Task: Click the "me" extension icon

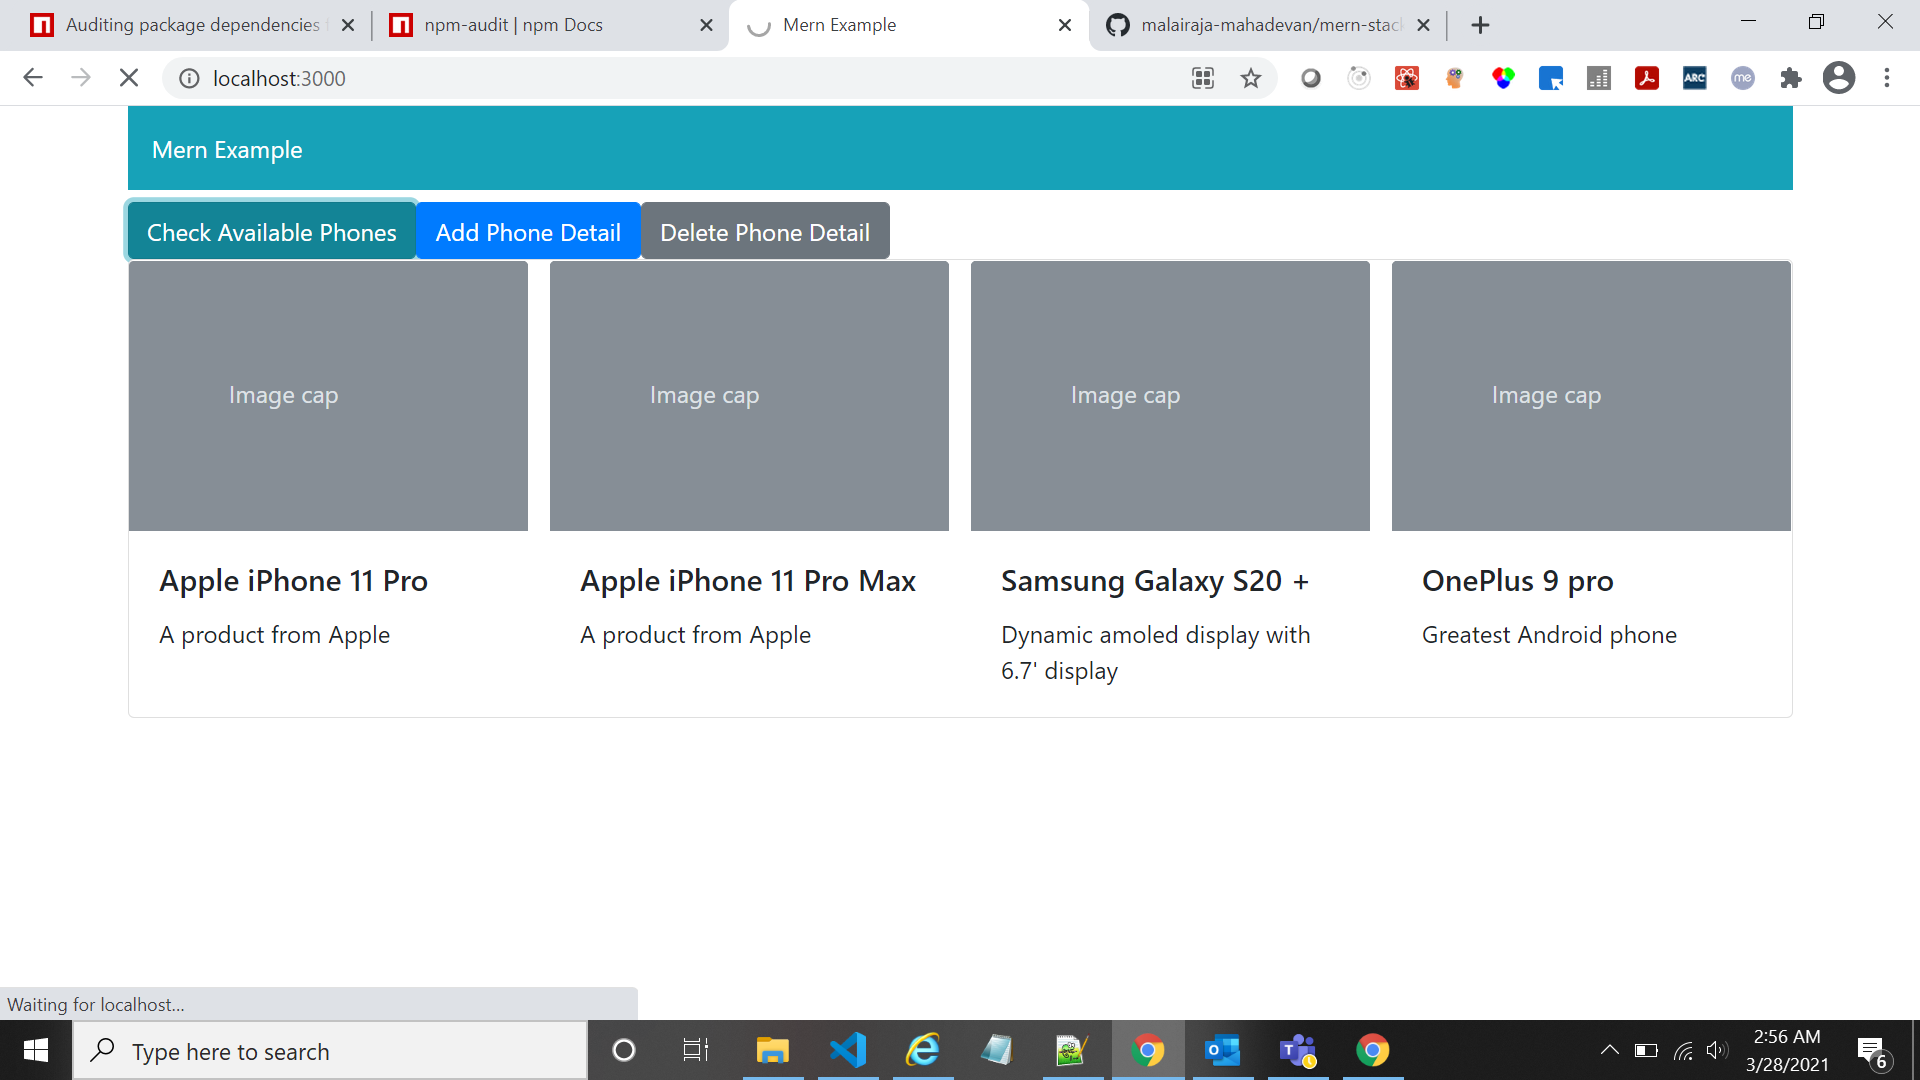Action: (x=1742, y=78)
